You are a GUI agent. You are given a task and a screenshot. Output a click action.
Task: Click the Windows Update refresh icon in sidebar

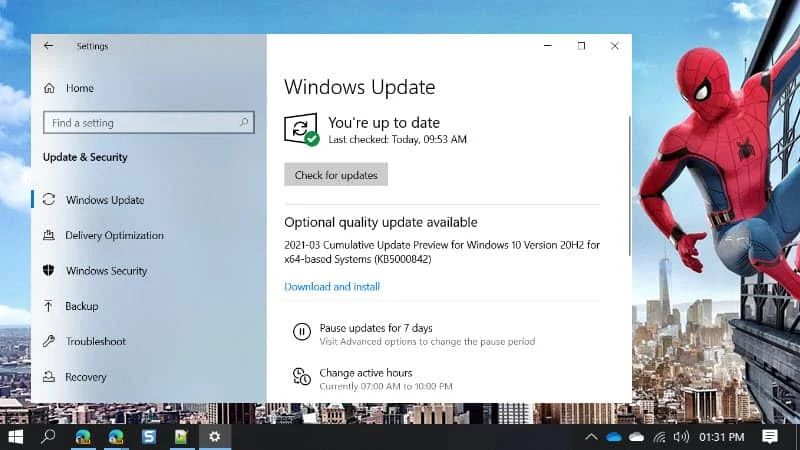pos(49,199)
